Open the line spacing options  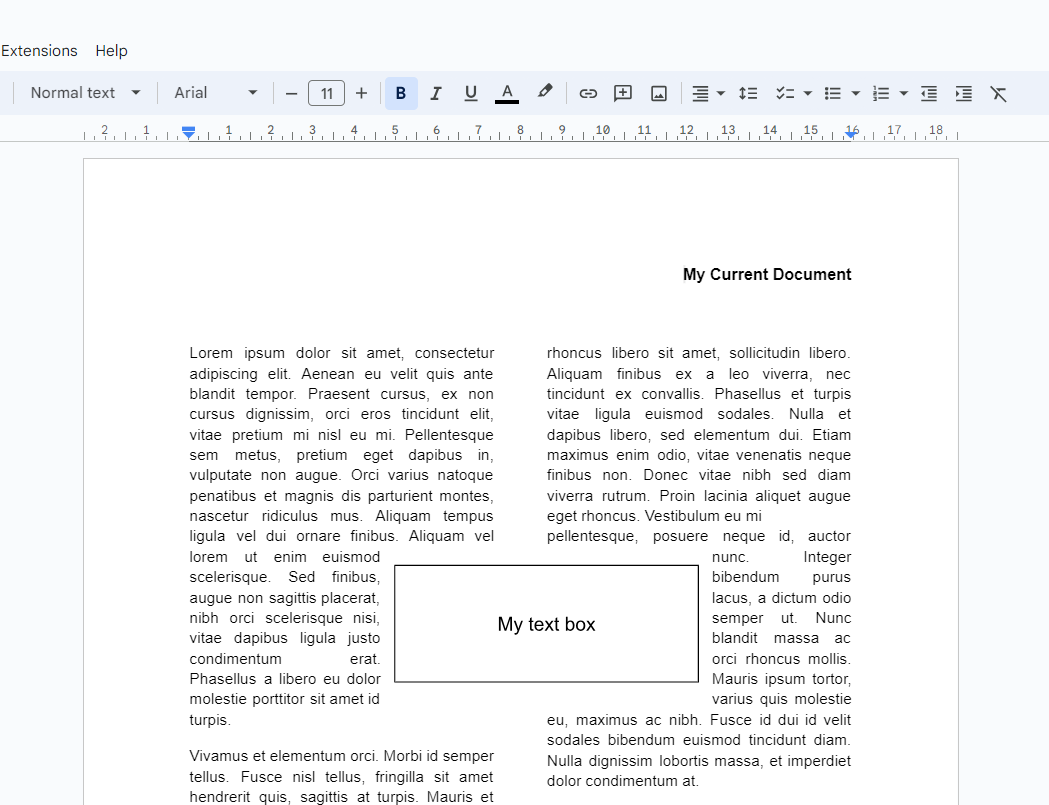tap(748, 93)
